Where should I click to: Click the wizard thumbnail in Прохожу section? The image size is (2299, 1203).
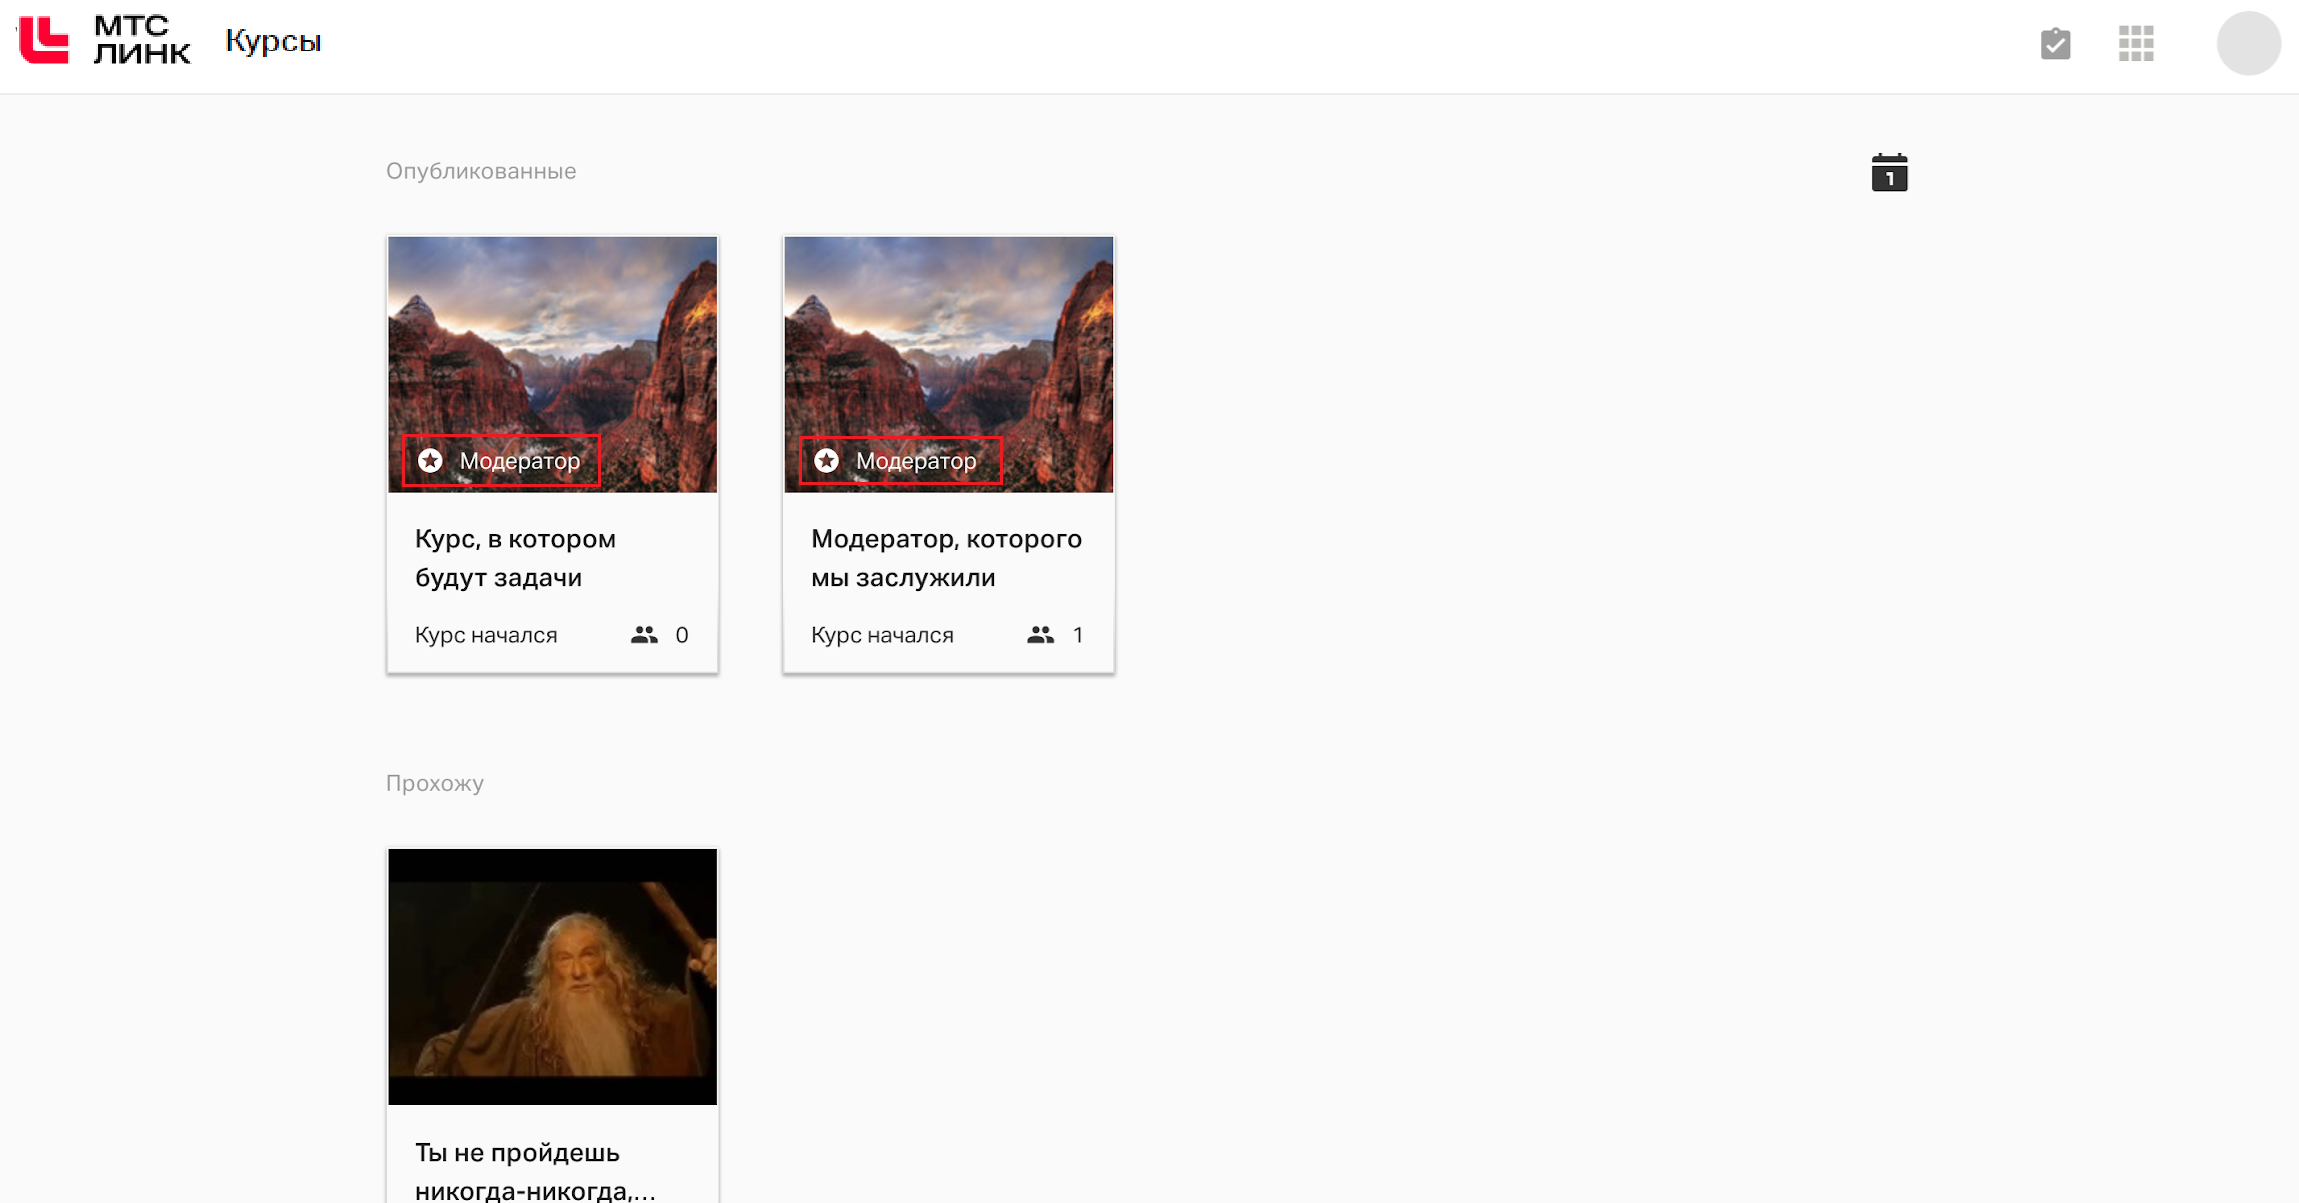pos(552,977)
